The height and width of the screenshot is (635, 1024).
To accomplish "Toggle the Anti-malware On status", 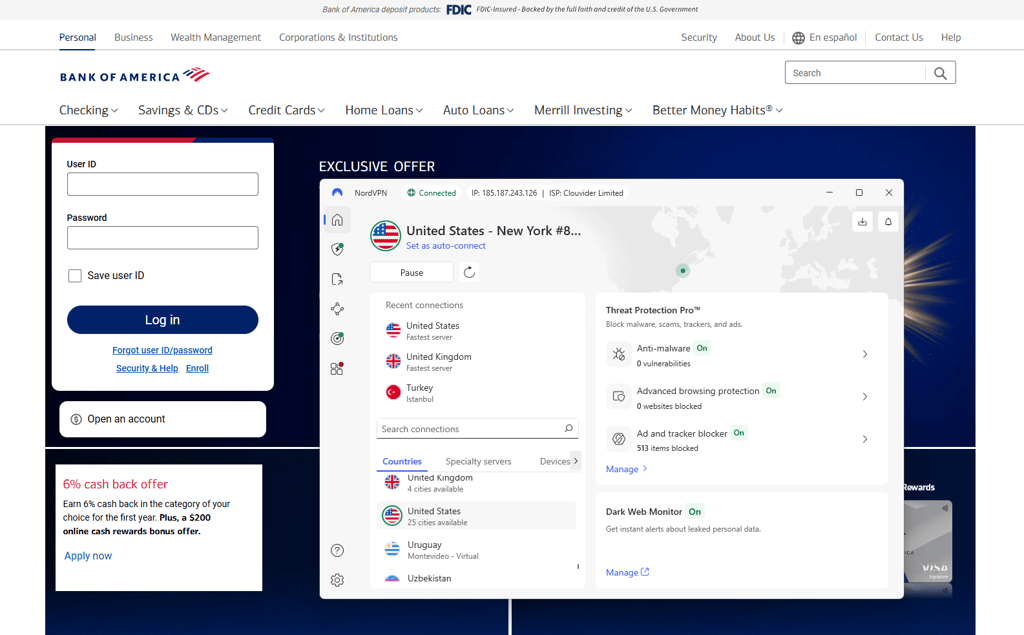I will (x=702, y=348).
